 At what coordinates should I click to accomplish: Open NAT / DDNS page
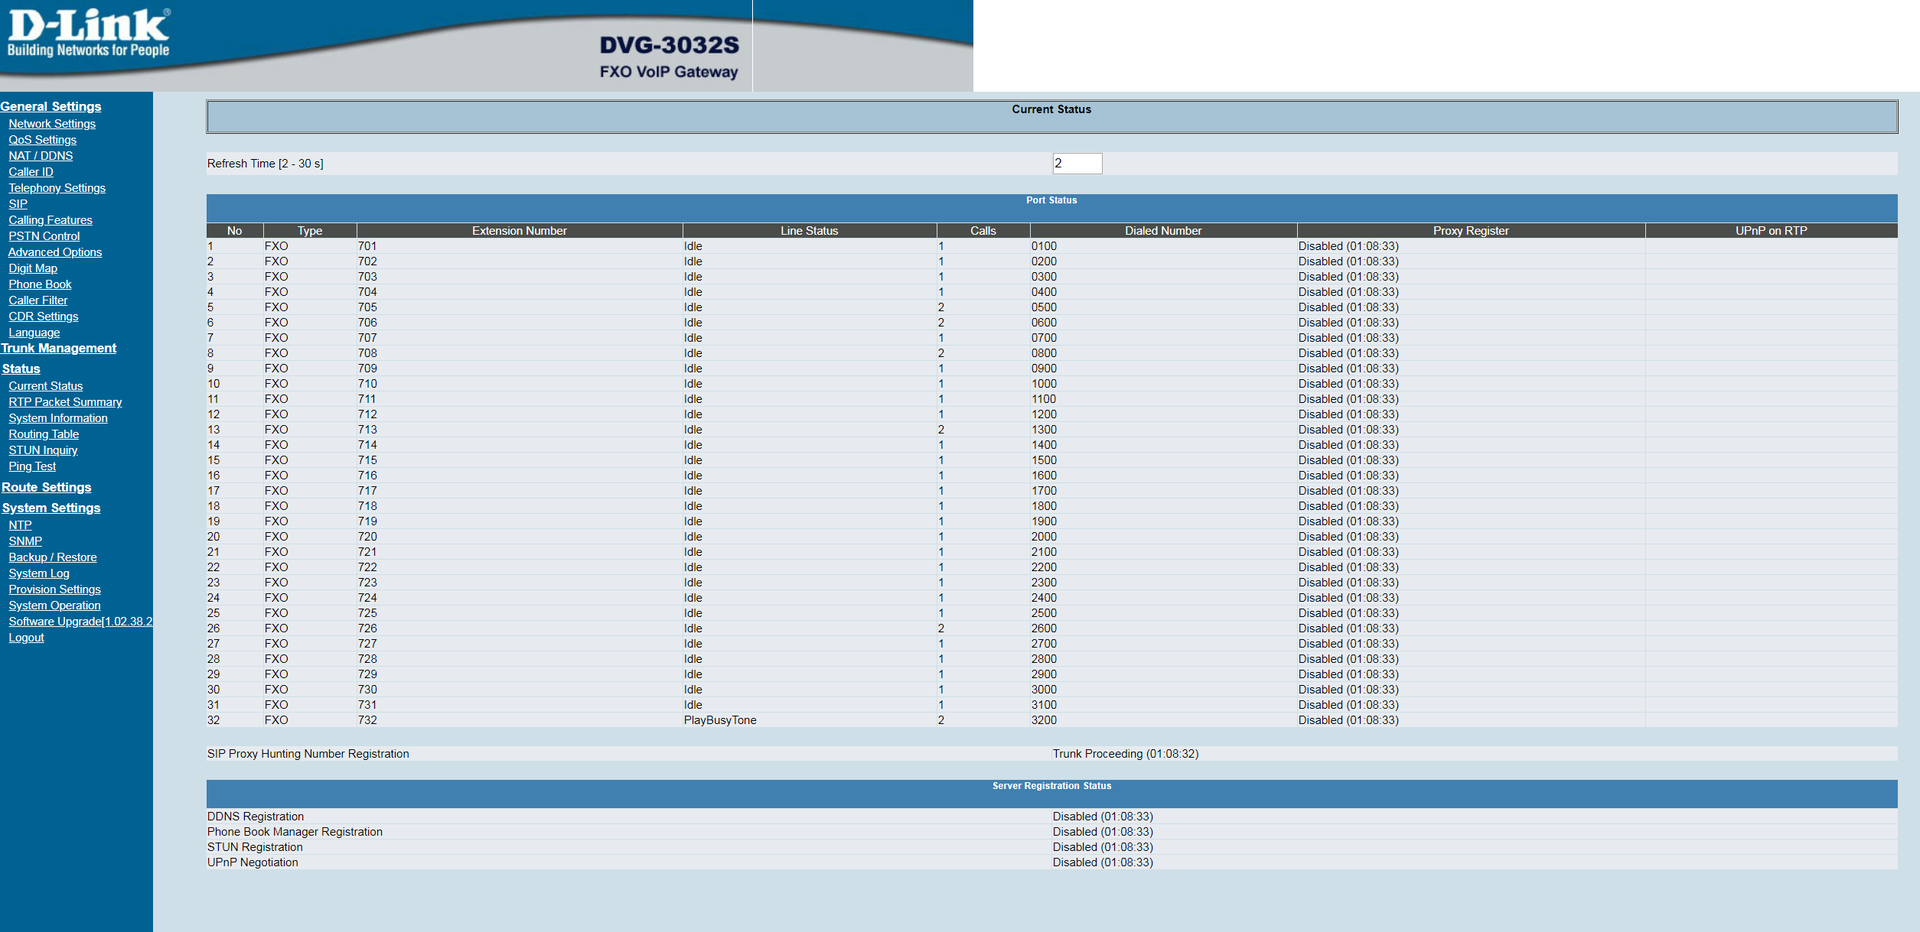pyautogui.click(x=41, y=156)
